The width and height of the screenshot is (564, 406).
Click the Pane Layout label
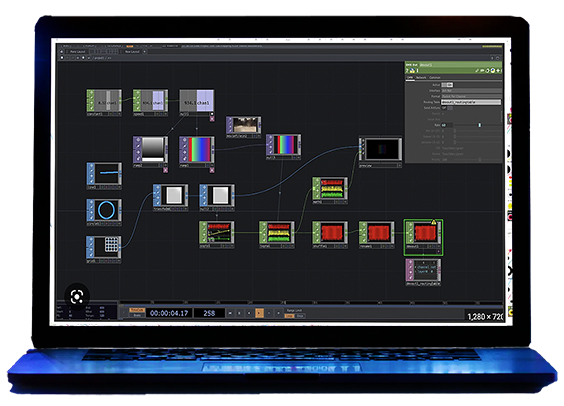pos(78,52)
